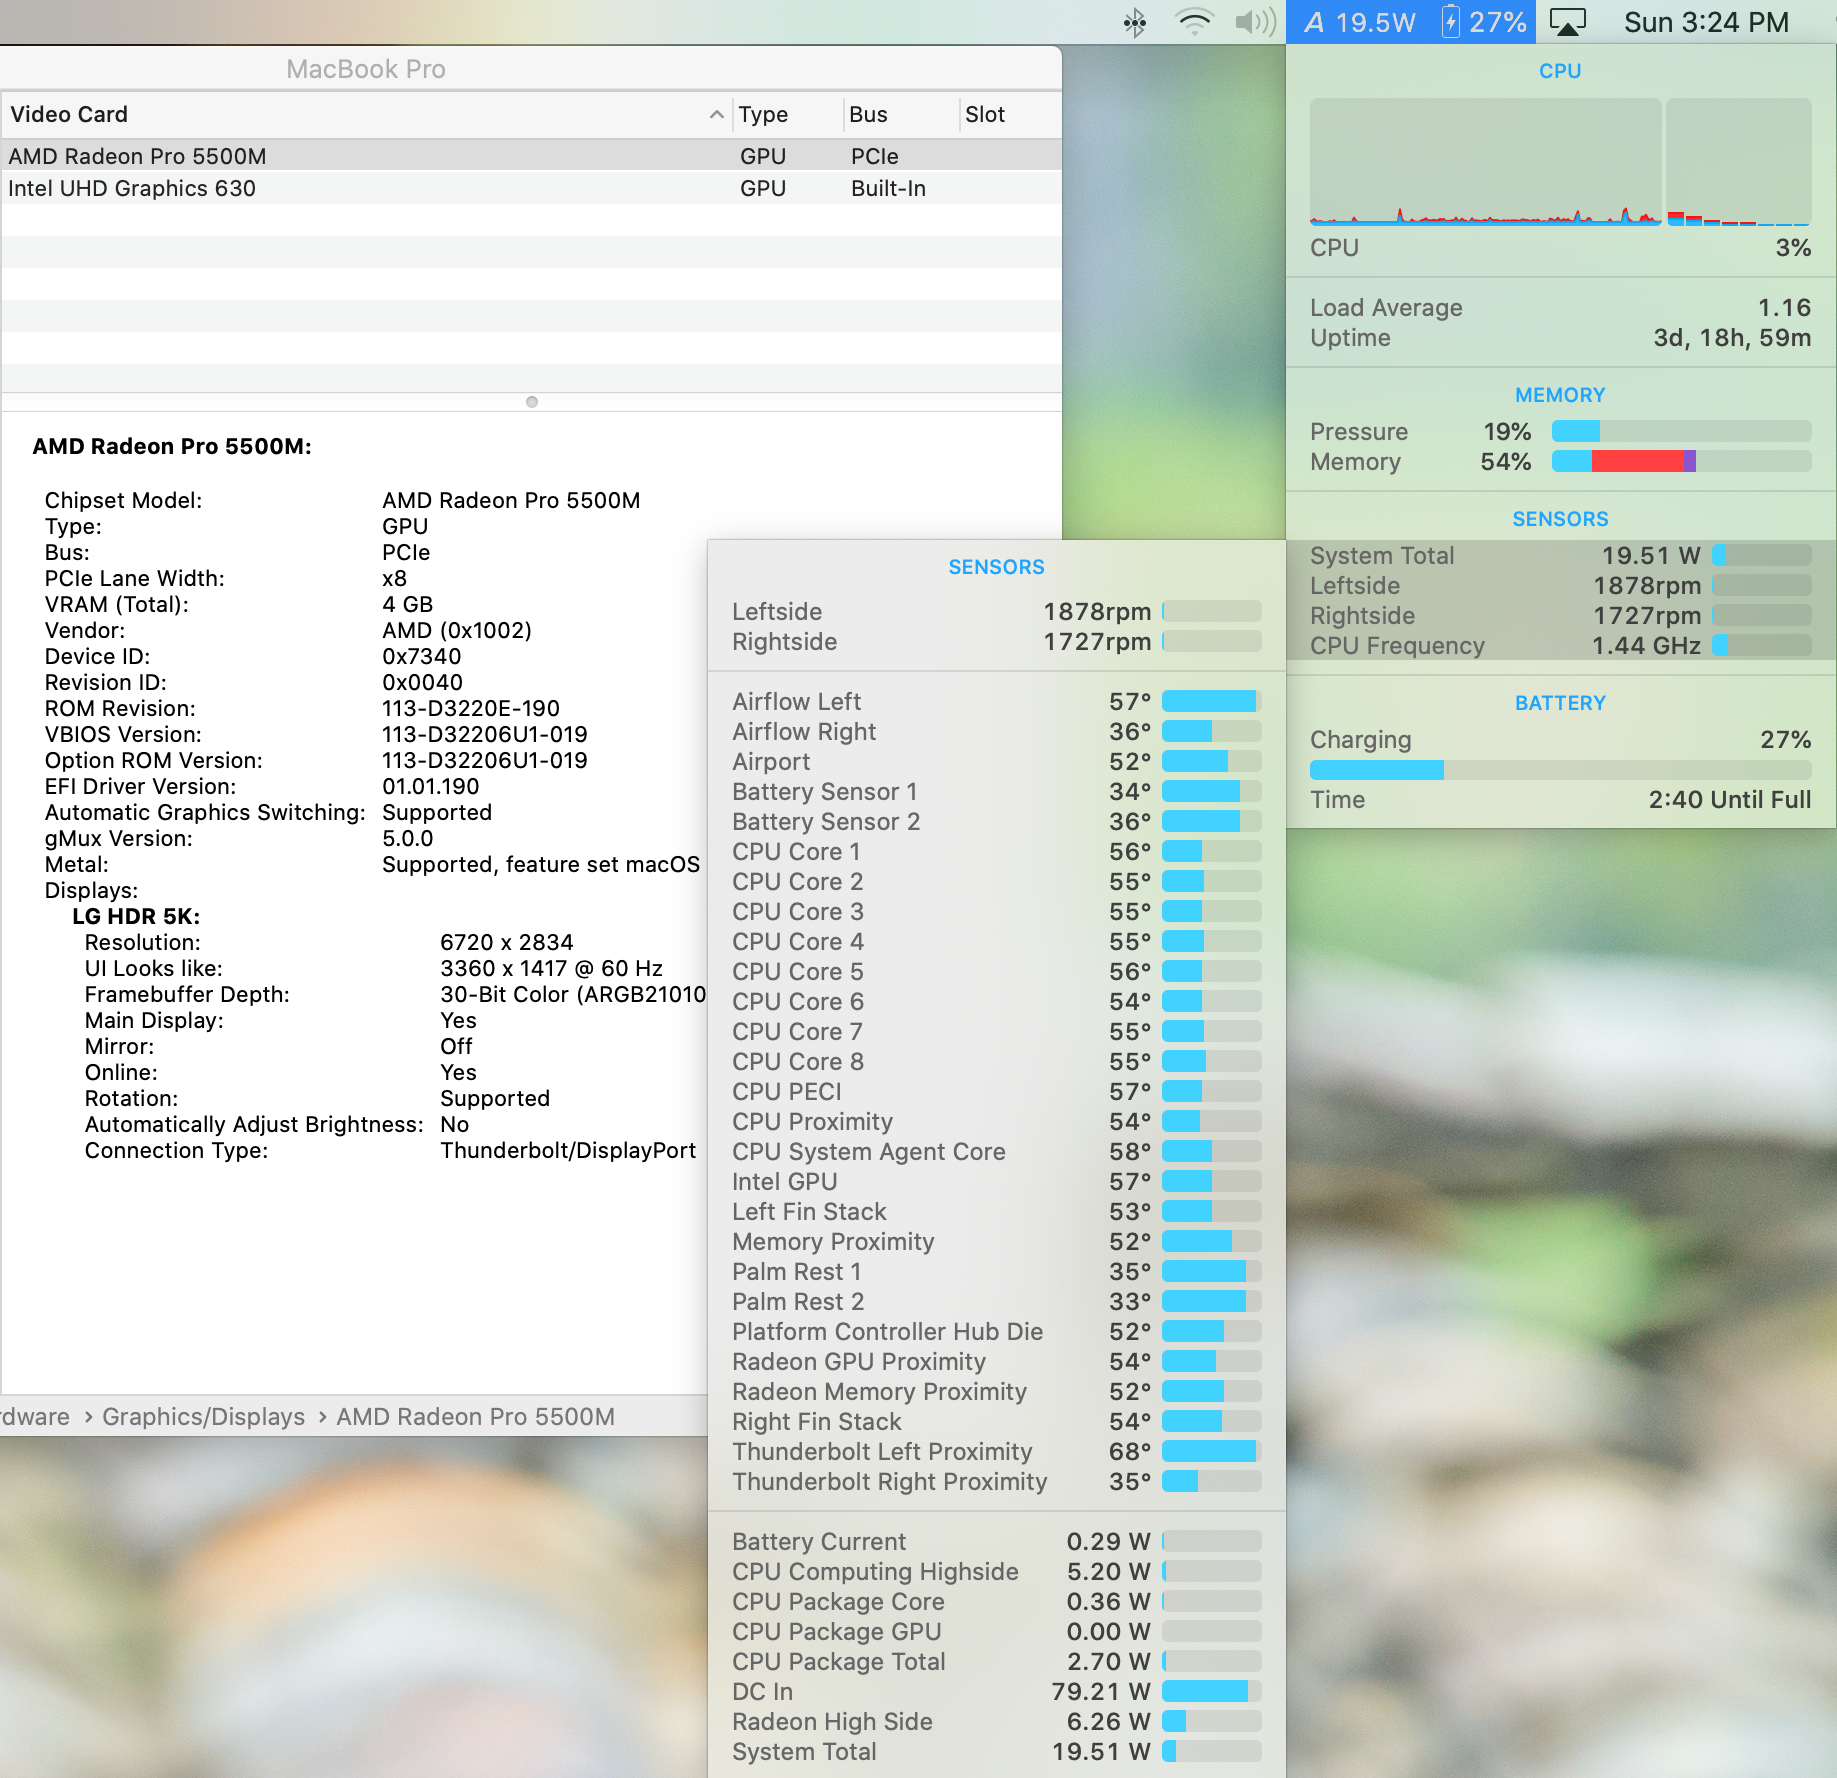Screen dimensions: 1837x1778
Task: Select the Palm Rest 1 row
Action: tap(996, 1271)
